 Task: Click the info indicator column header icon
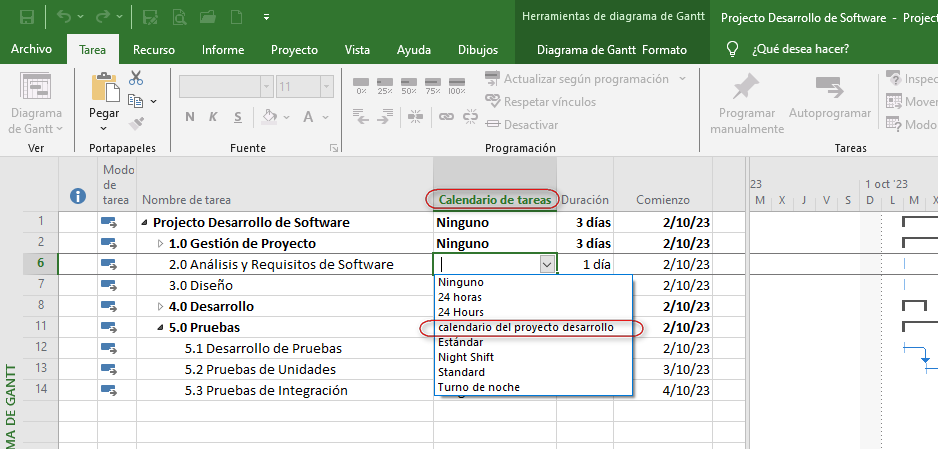(x=77, y=196)
